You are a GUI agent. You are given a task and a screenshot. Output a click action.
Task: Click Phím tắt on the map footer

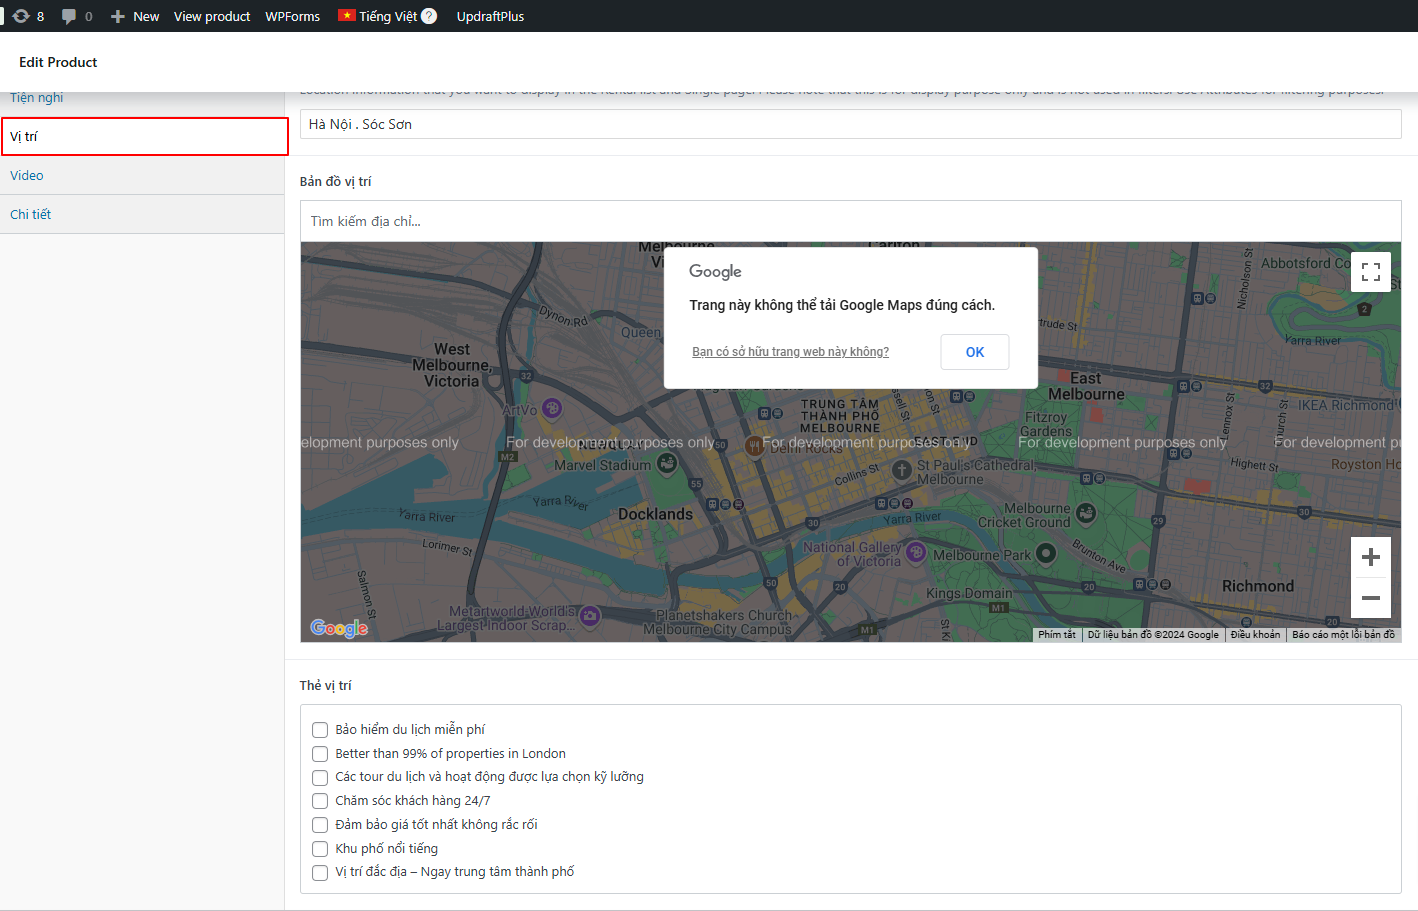(1057, 635)
